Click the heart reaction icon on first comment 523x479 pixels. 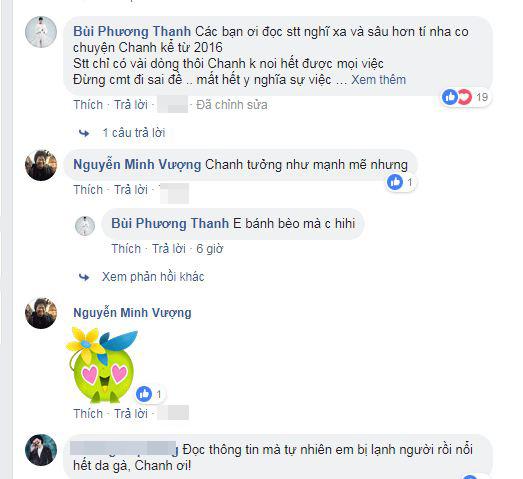464,97
